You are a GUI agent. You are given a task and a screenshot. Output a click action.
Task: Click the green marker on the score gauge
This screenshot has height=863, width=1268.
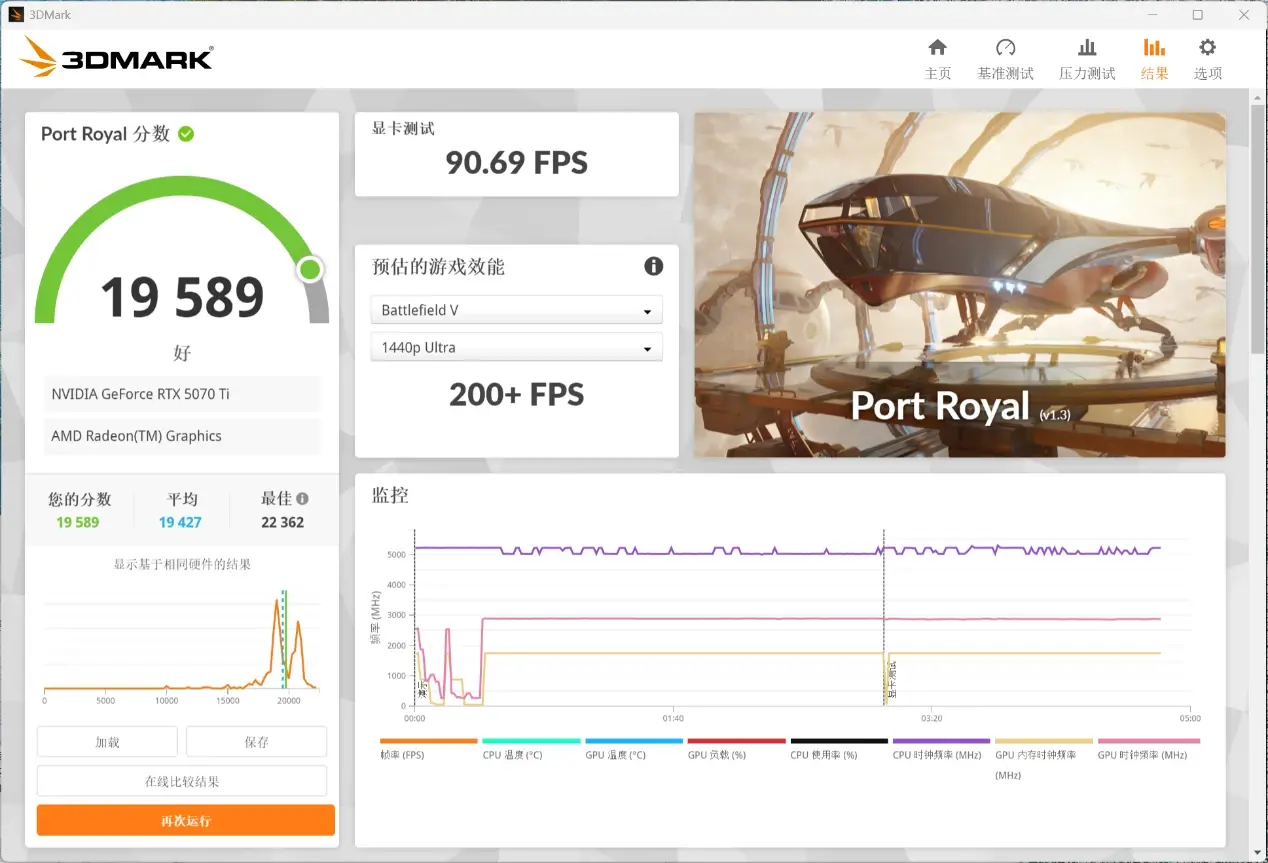pyautogui.click(x=310, y=269)
